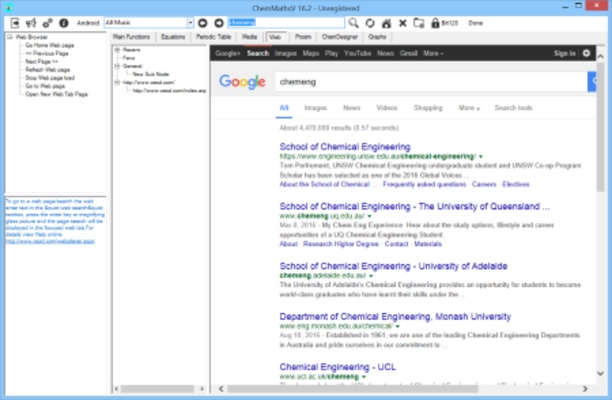The image size is (612, 400).
Task: Click the browser vertical scrollbar thumb
Action: (600, 127)
